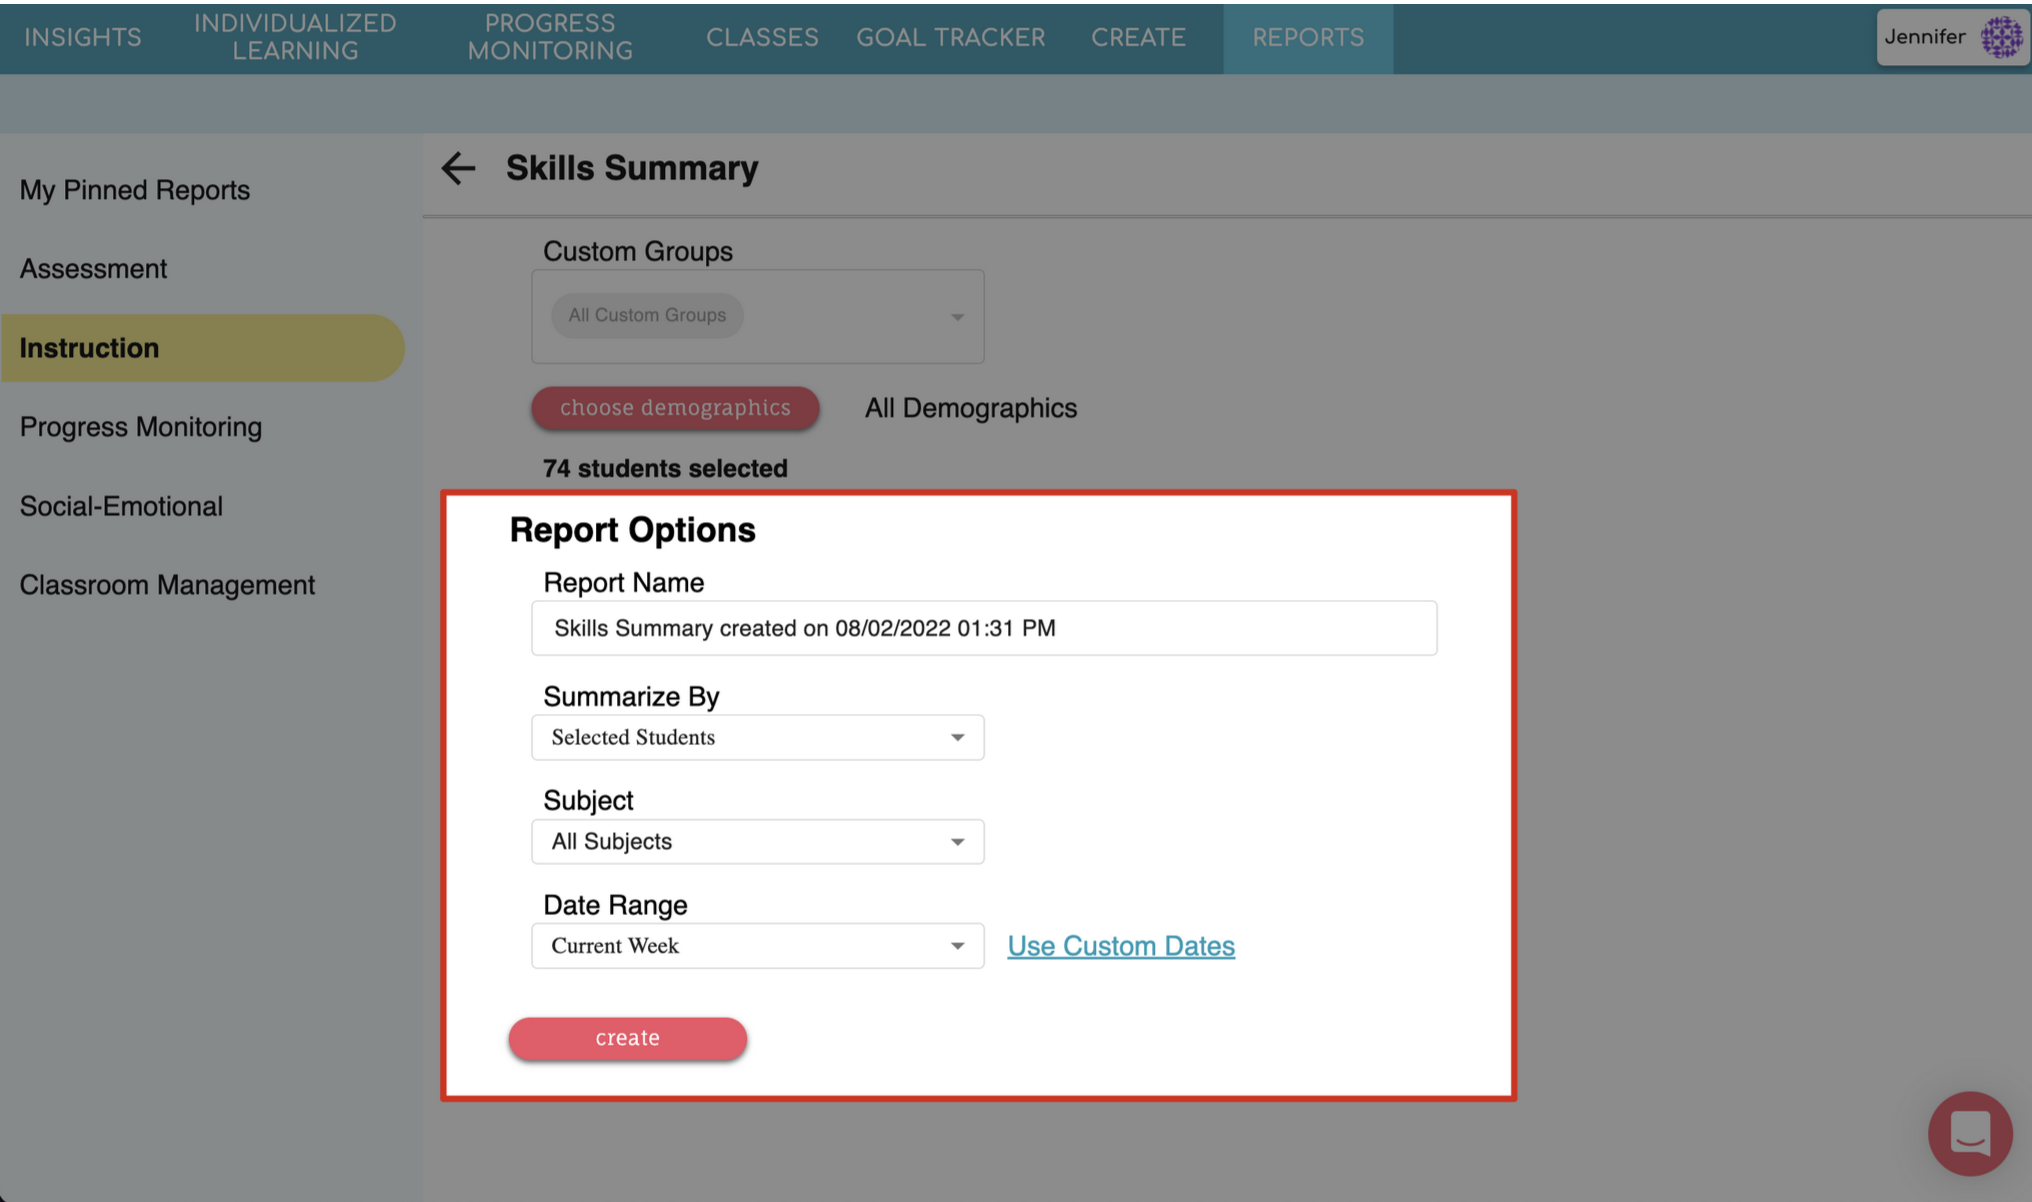Go to the Insights tab
This screenshot has width=2032, height=1202.
tap(83, 38)
